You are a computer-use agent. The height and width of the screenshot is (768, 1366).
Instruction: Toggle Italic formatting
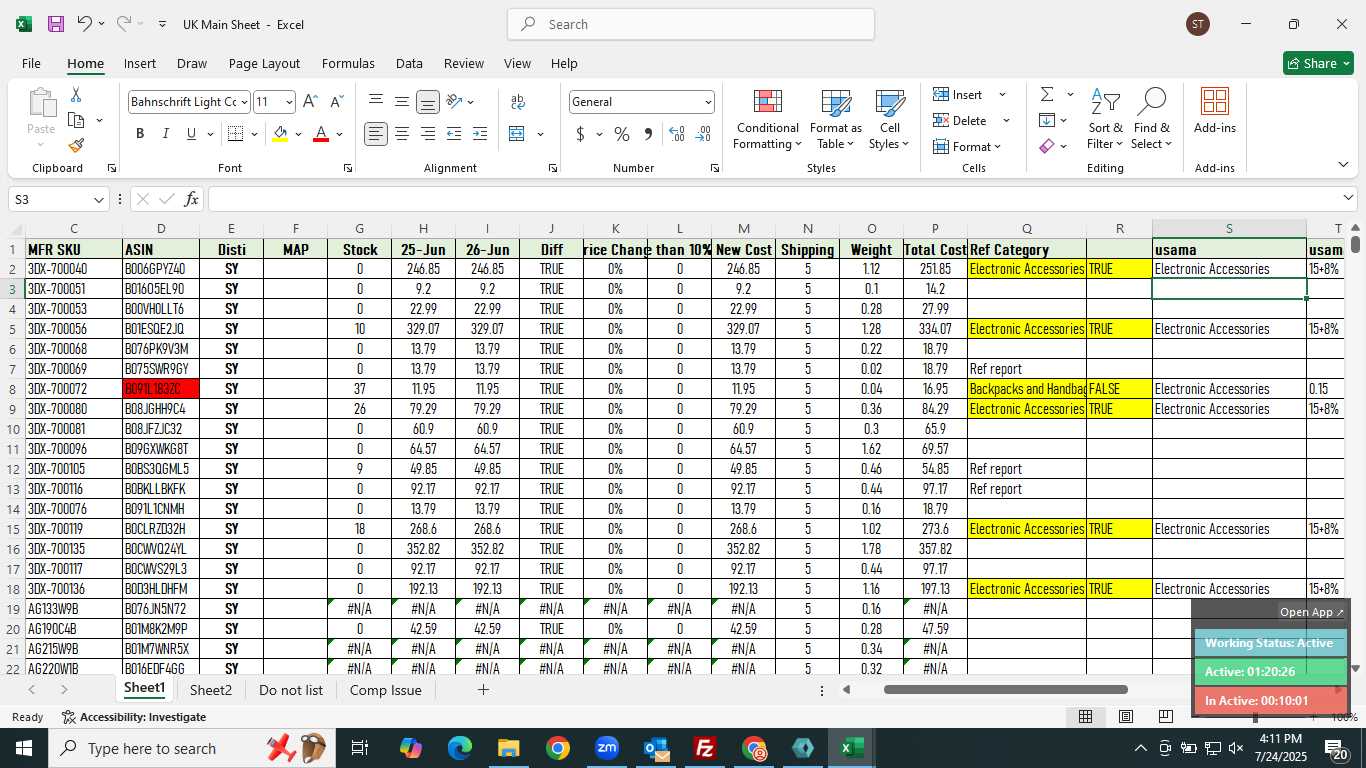click(x=166, y=134)
